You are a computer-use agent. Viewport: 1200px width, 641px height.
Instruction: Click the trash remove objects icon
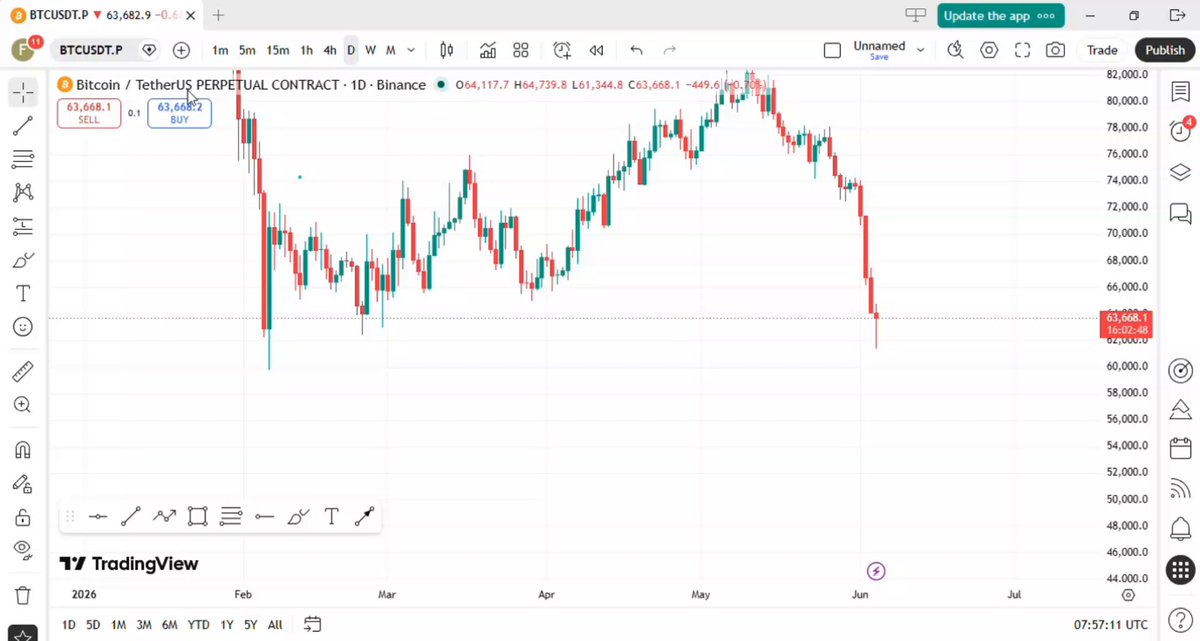pos(22,595)
